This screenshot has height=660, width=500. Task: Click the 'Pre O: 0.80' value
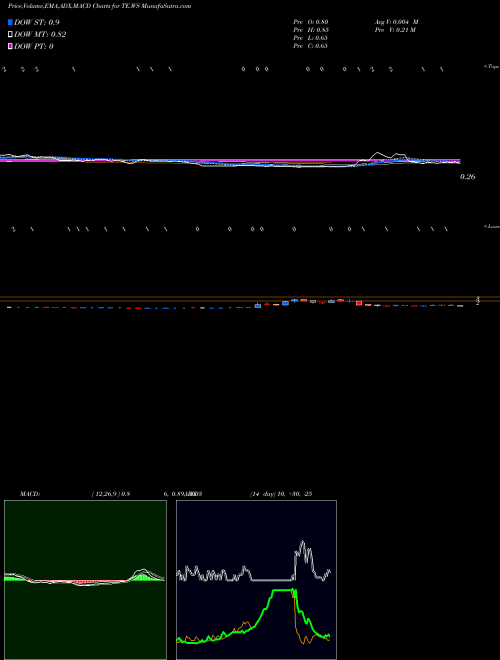pyautogui.click(x=311, y=21)
